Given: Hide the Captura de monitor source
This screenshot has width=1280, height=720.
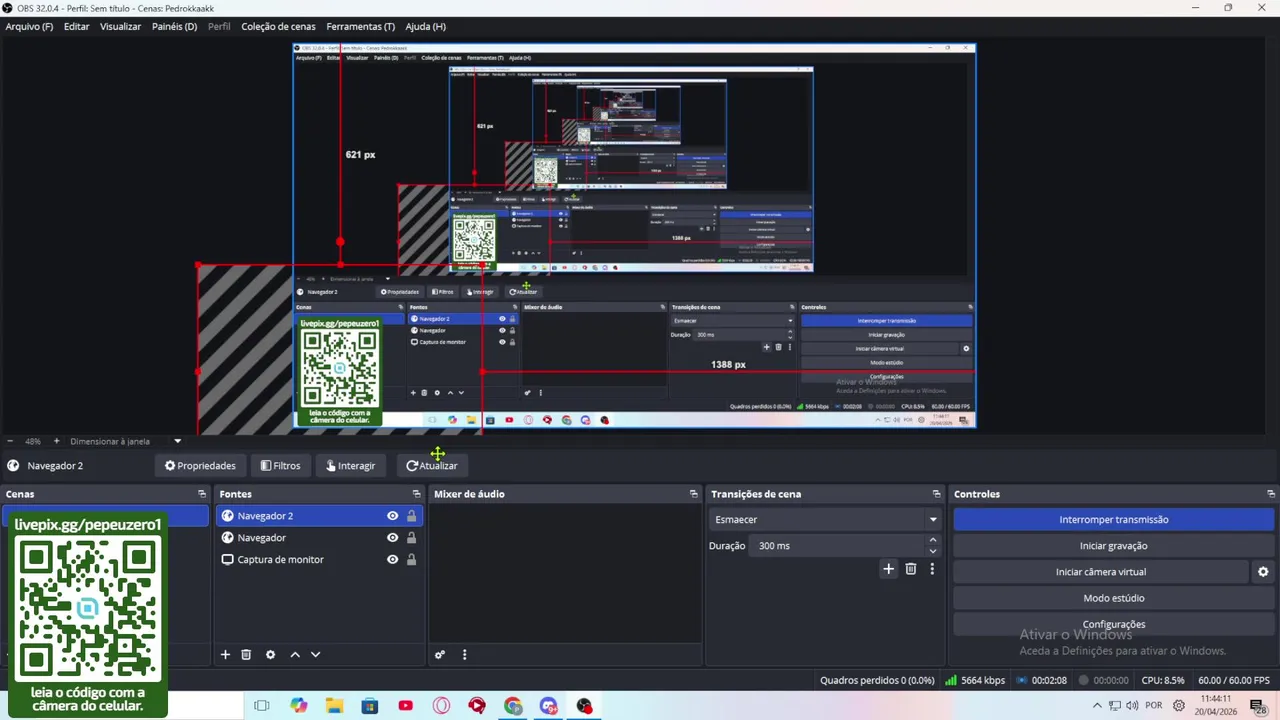Looking at the screenshot, I should coord(393,560).
